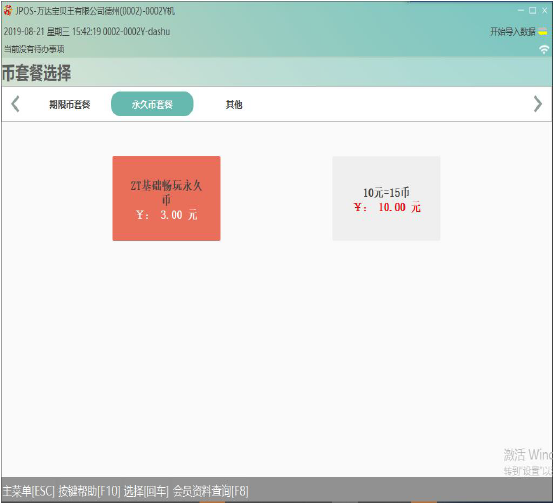Minimize the JPOS window
Viewport: 554px width, 503px height.
[x=521, y=11]
